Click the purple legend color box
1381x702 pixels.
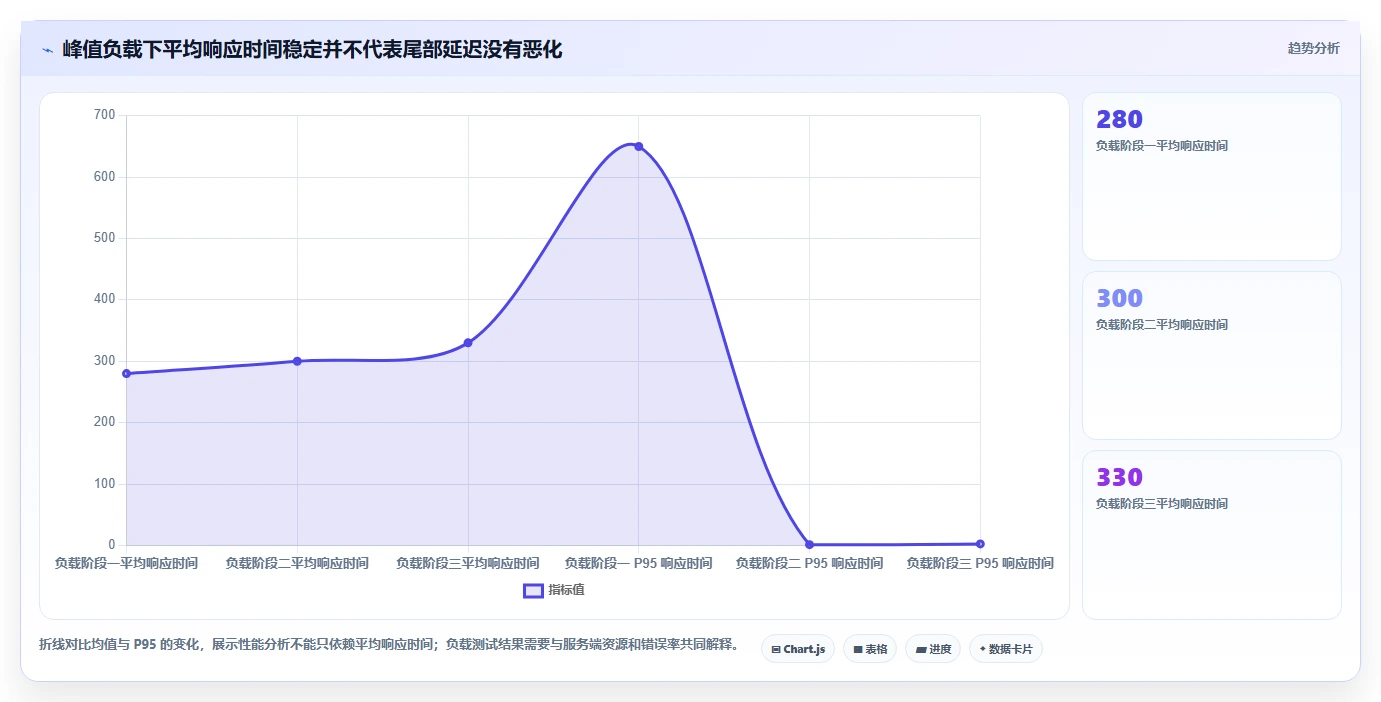click(x=534, y=590)
